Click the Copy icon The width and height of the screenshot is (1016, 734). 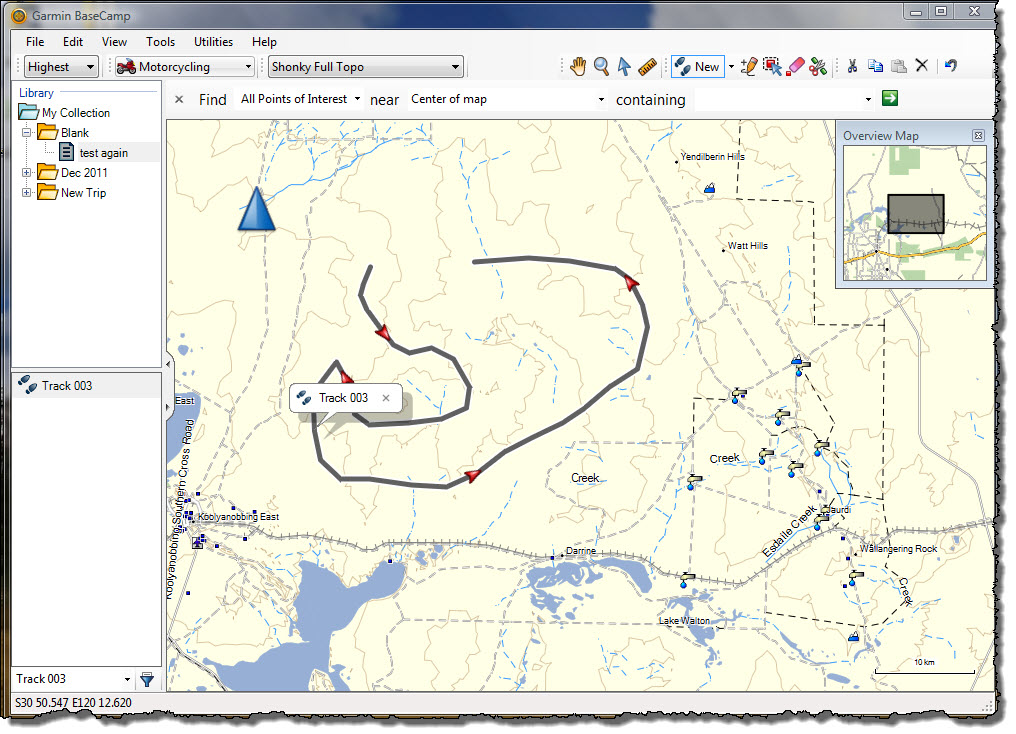click(875, 65)
